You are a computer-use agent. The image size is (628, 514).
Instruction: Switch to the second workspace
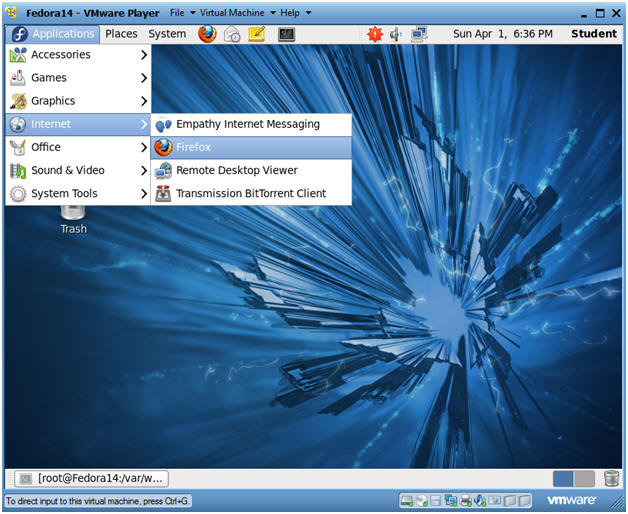click(x=584, y=479)
